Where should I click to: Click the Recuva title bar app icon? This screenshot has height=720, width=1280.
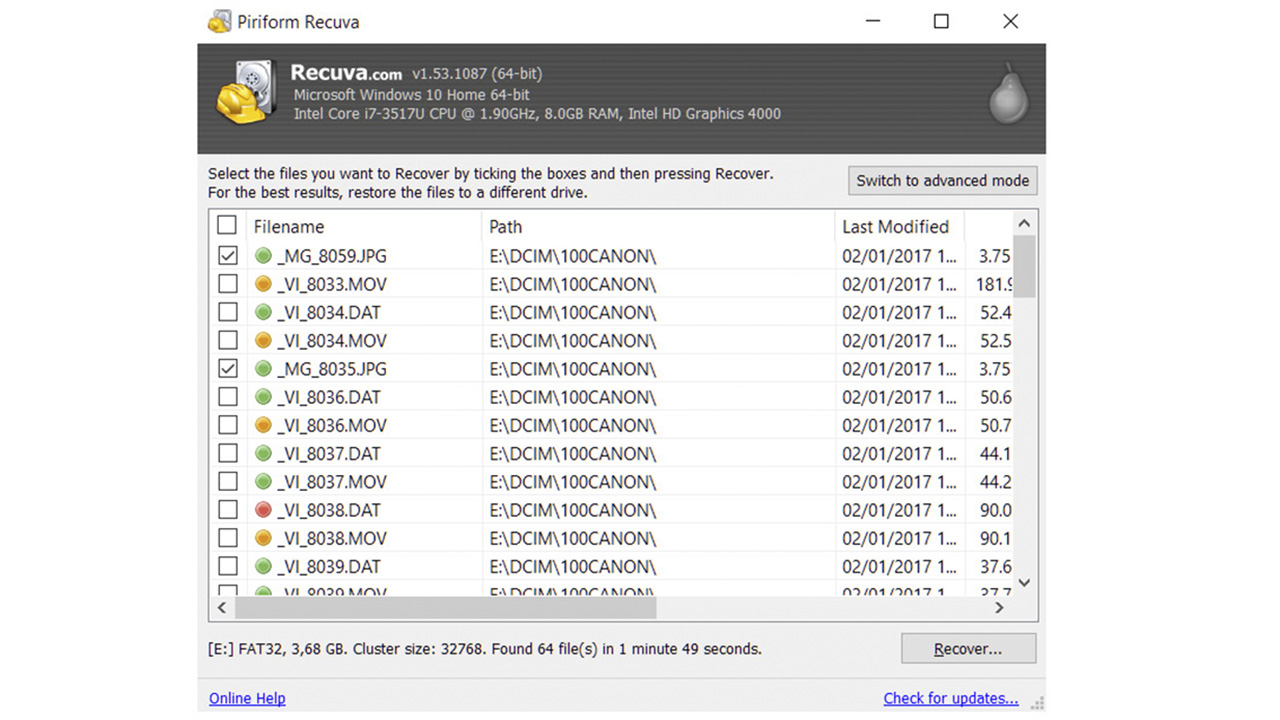pyautogui.click(x=218, y=21)
